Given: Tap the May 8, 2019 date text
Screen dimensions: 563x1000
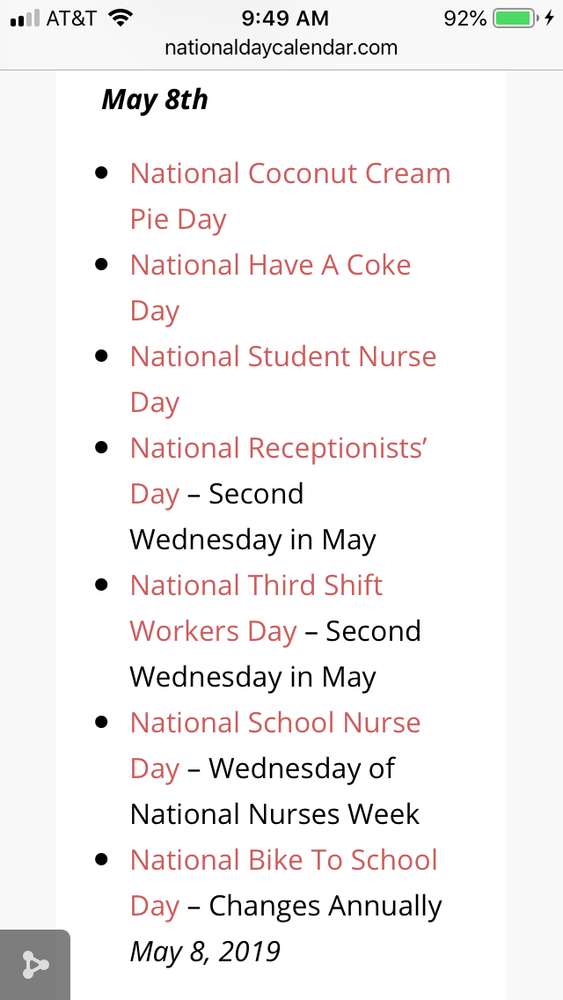Looking at the screenshot, I should (x=205, y=952).
